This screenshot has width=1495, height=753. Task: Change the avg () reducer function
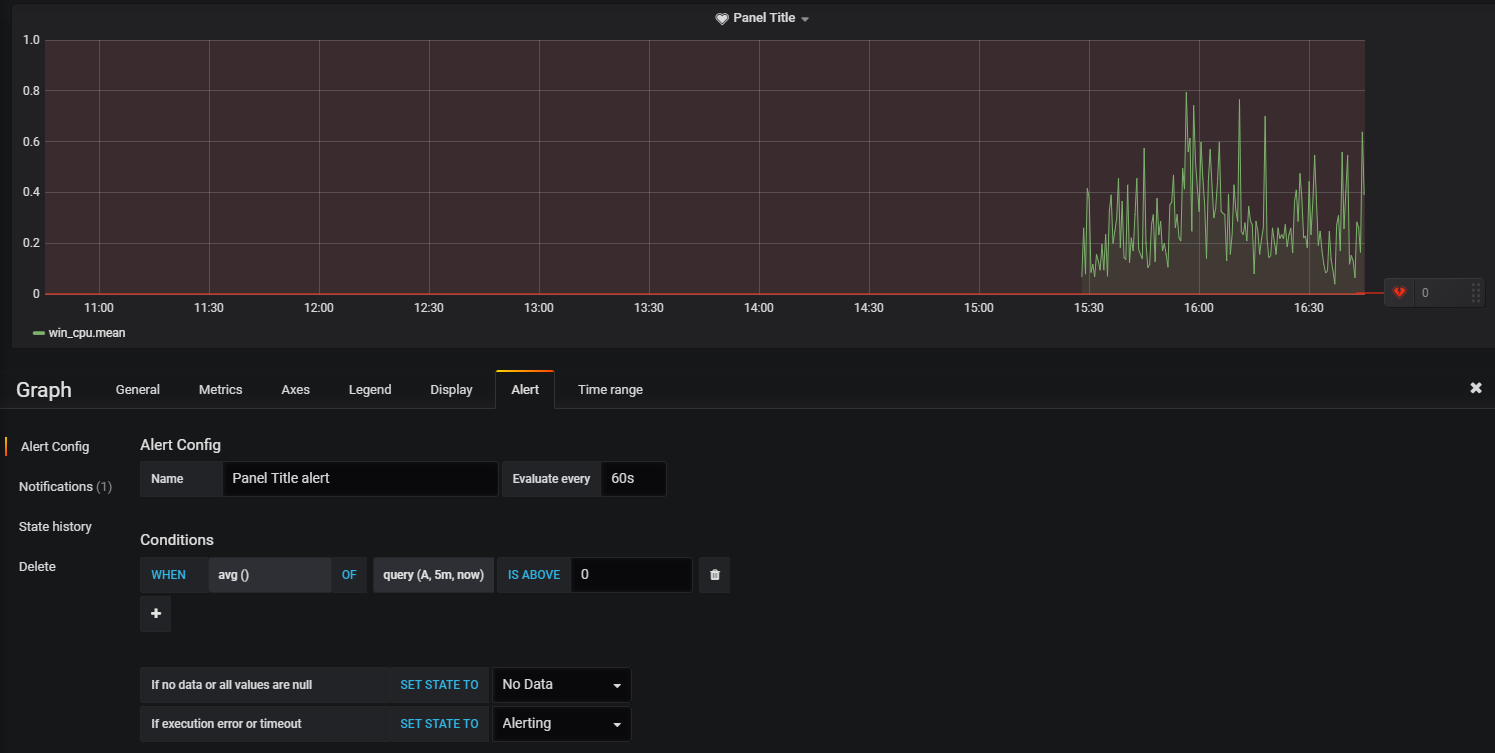tap(269, 575)
